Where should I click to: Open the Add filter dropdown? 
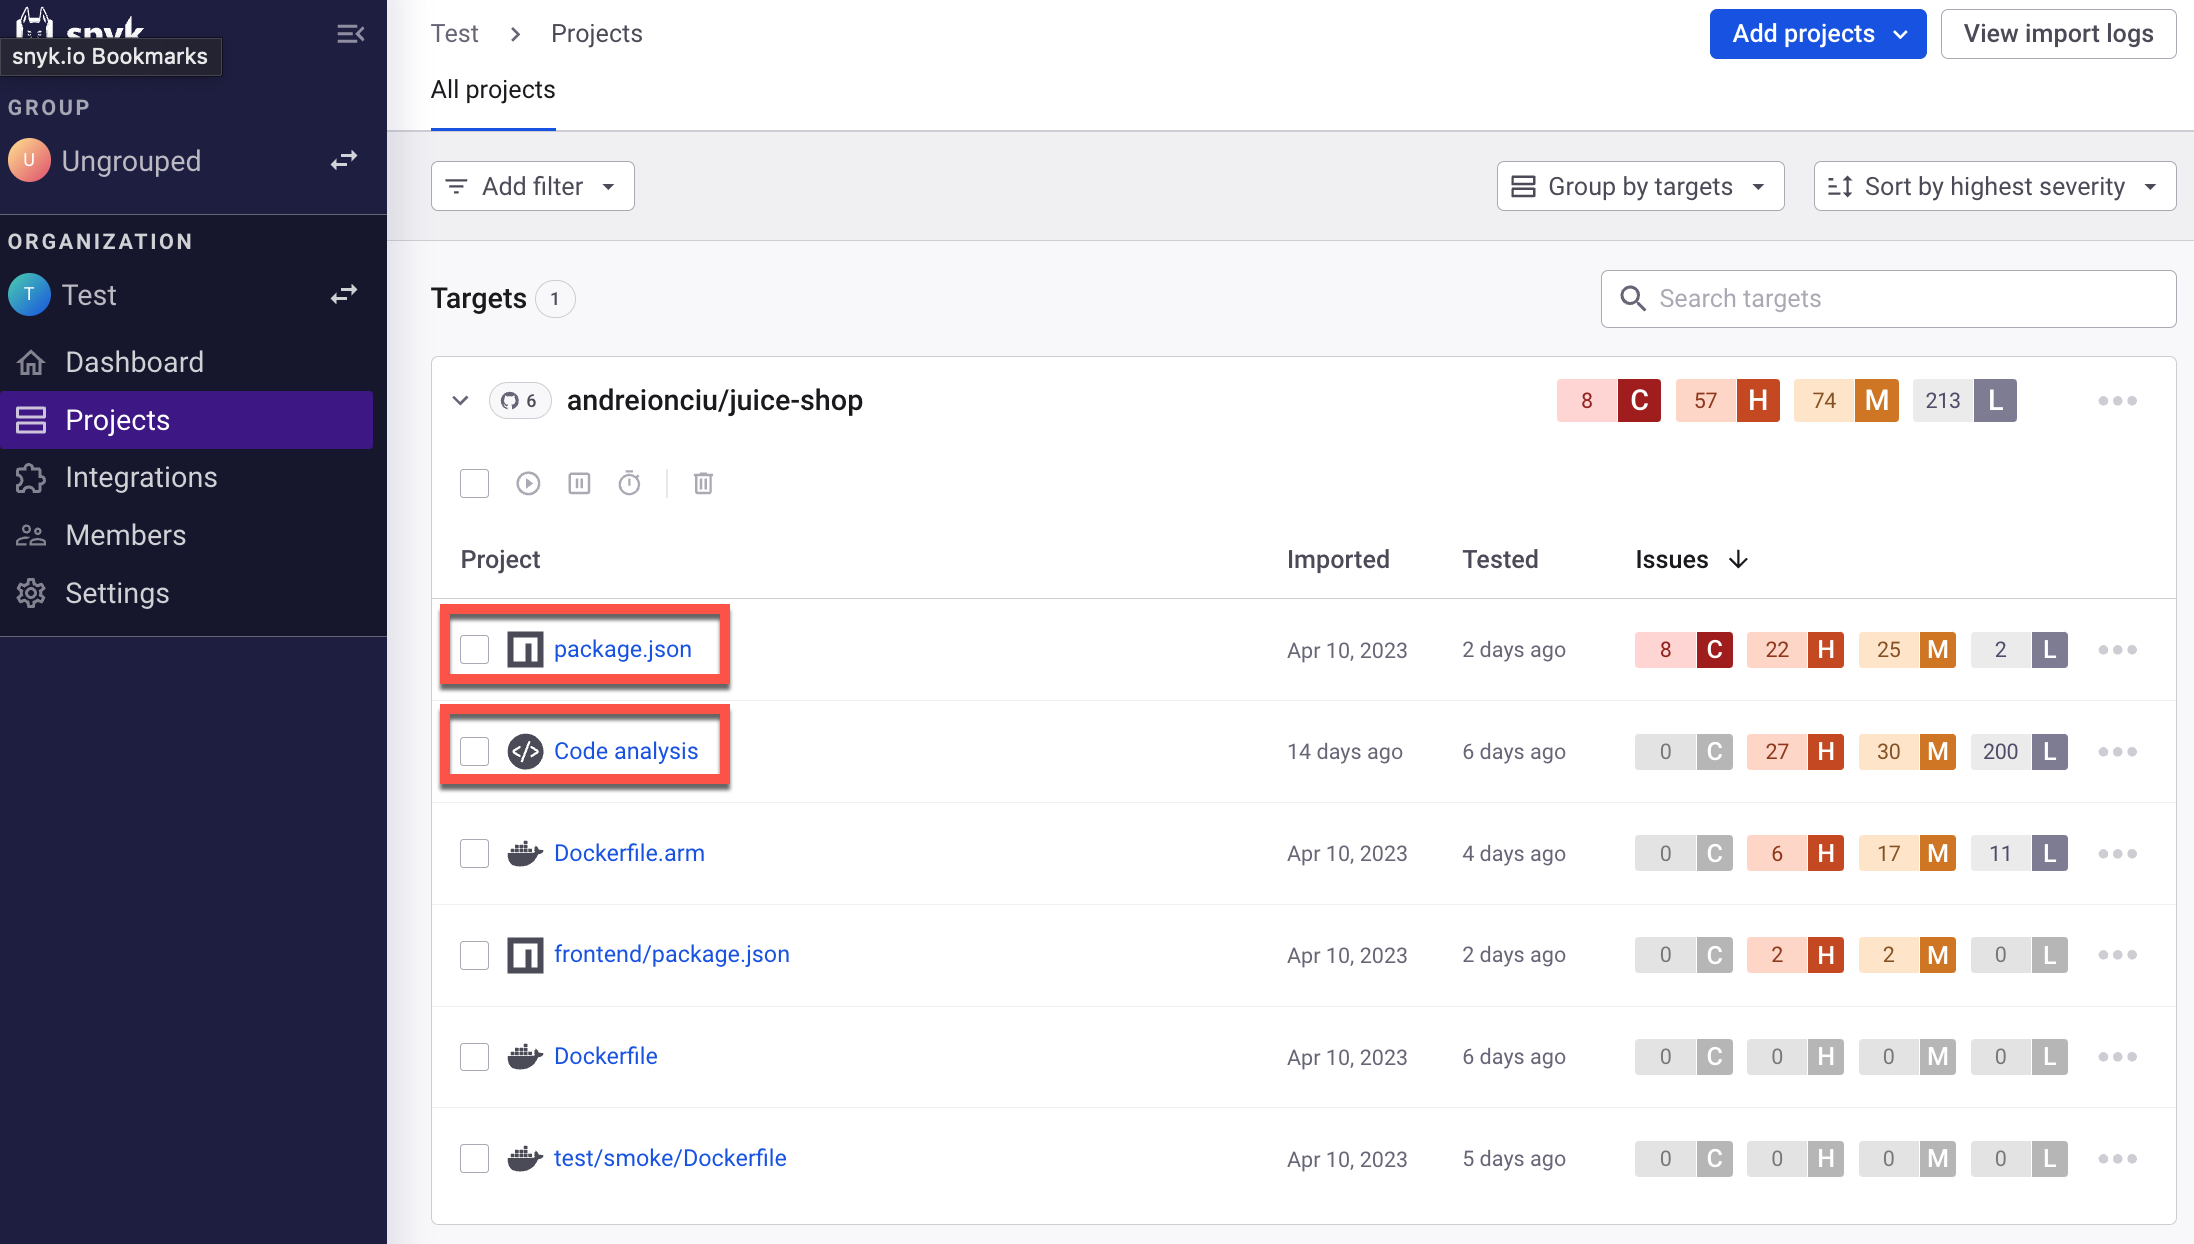pyautogui.click(x=532, y=186)
